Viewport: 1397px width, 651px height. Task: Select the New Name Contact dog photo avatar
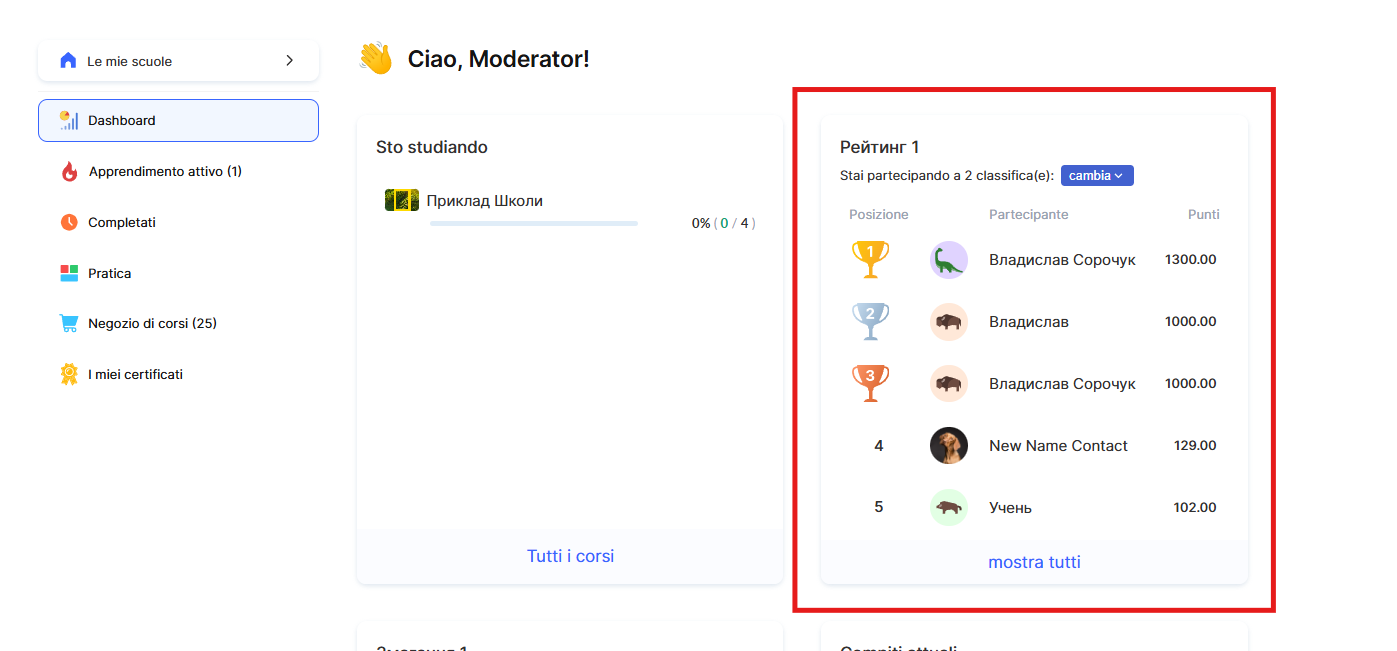pyautogui.click(x=948, y=446)
